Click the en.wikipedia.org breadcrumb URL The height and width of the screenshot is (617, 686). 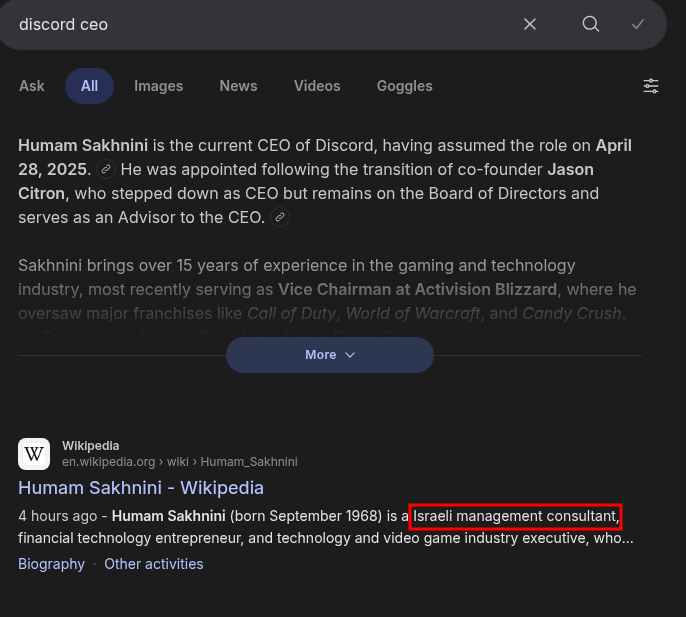(x=180, y=462)
